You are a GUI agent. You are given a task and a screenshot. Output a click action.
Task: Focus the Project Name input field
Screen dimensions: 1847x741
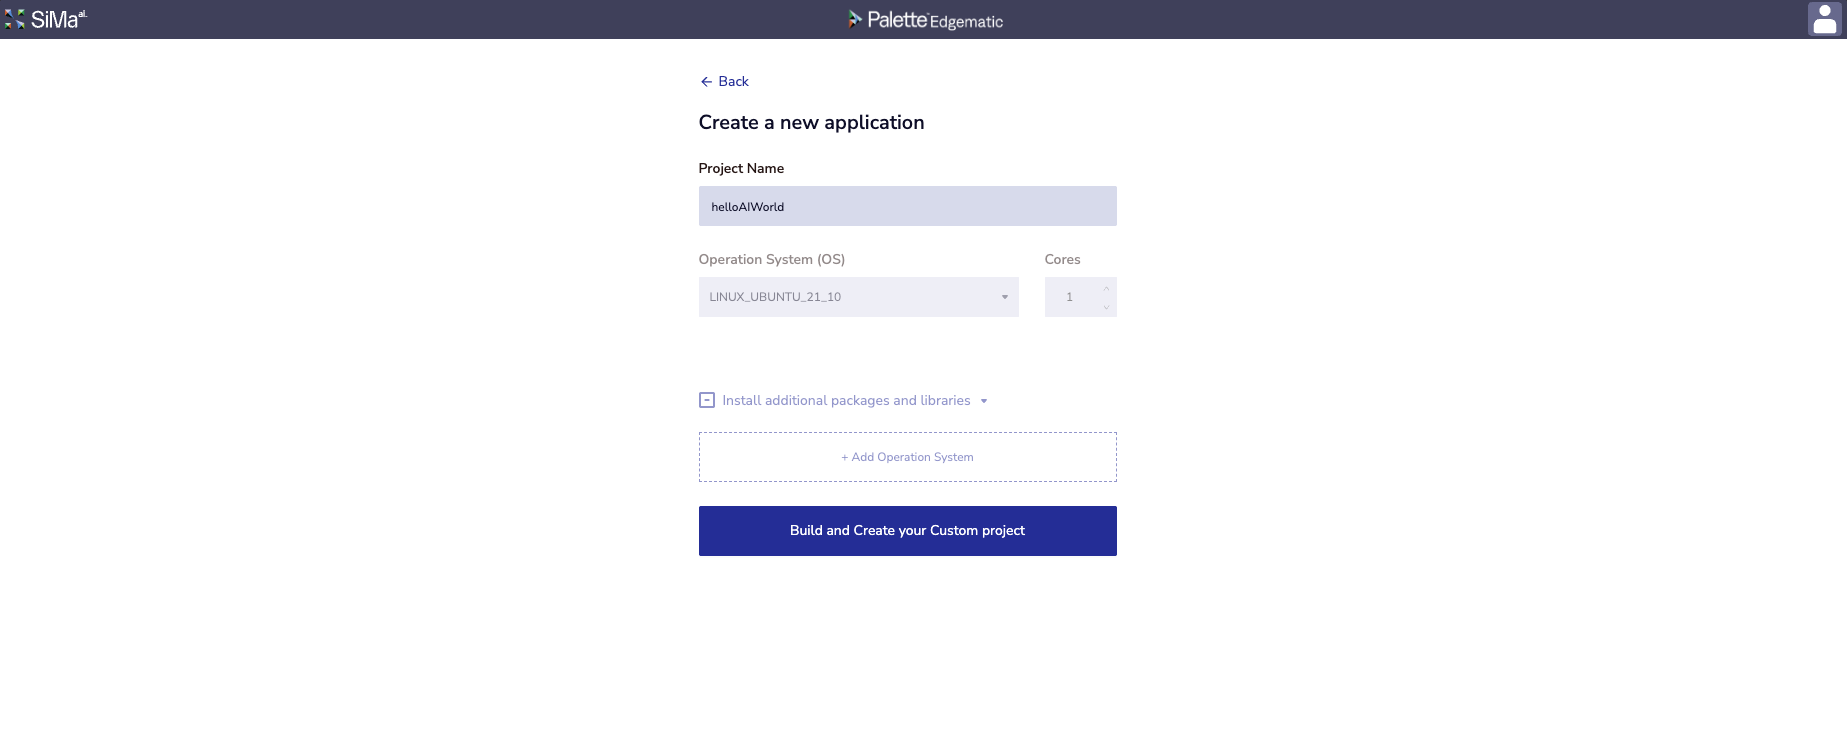click(907, 206)
